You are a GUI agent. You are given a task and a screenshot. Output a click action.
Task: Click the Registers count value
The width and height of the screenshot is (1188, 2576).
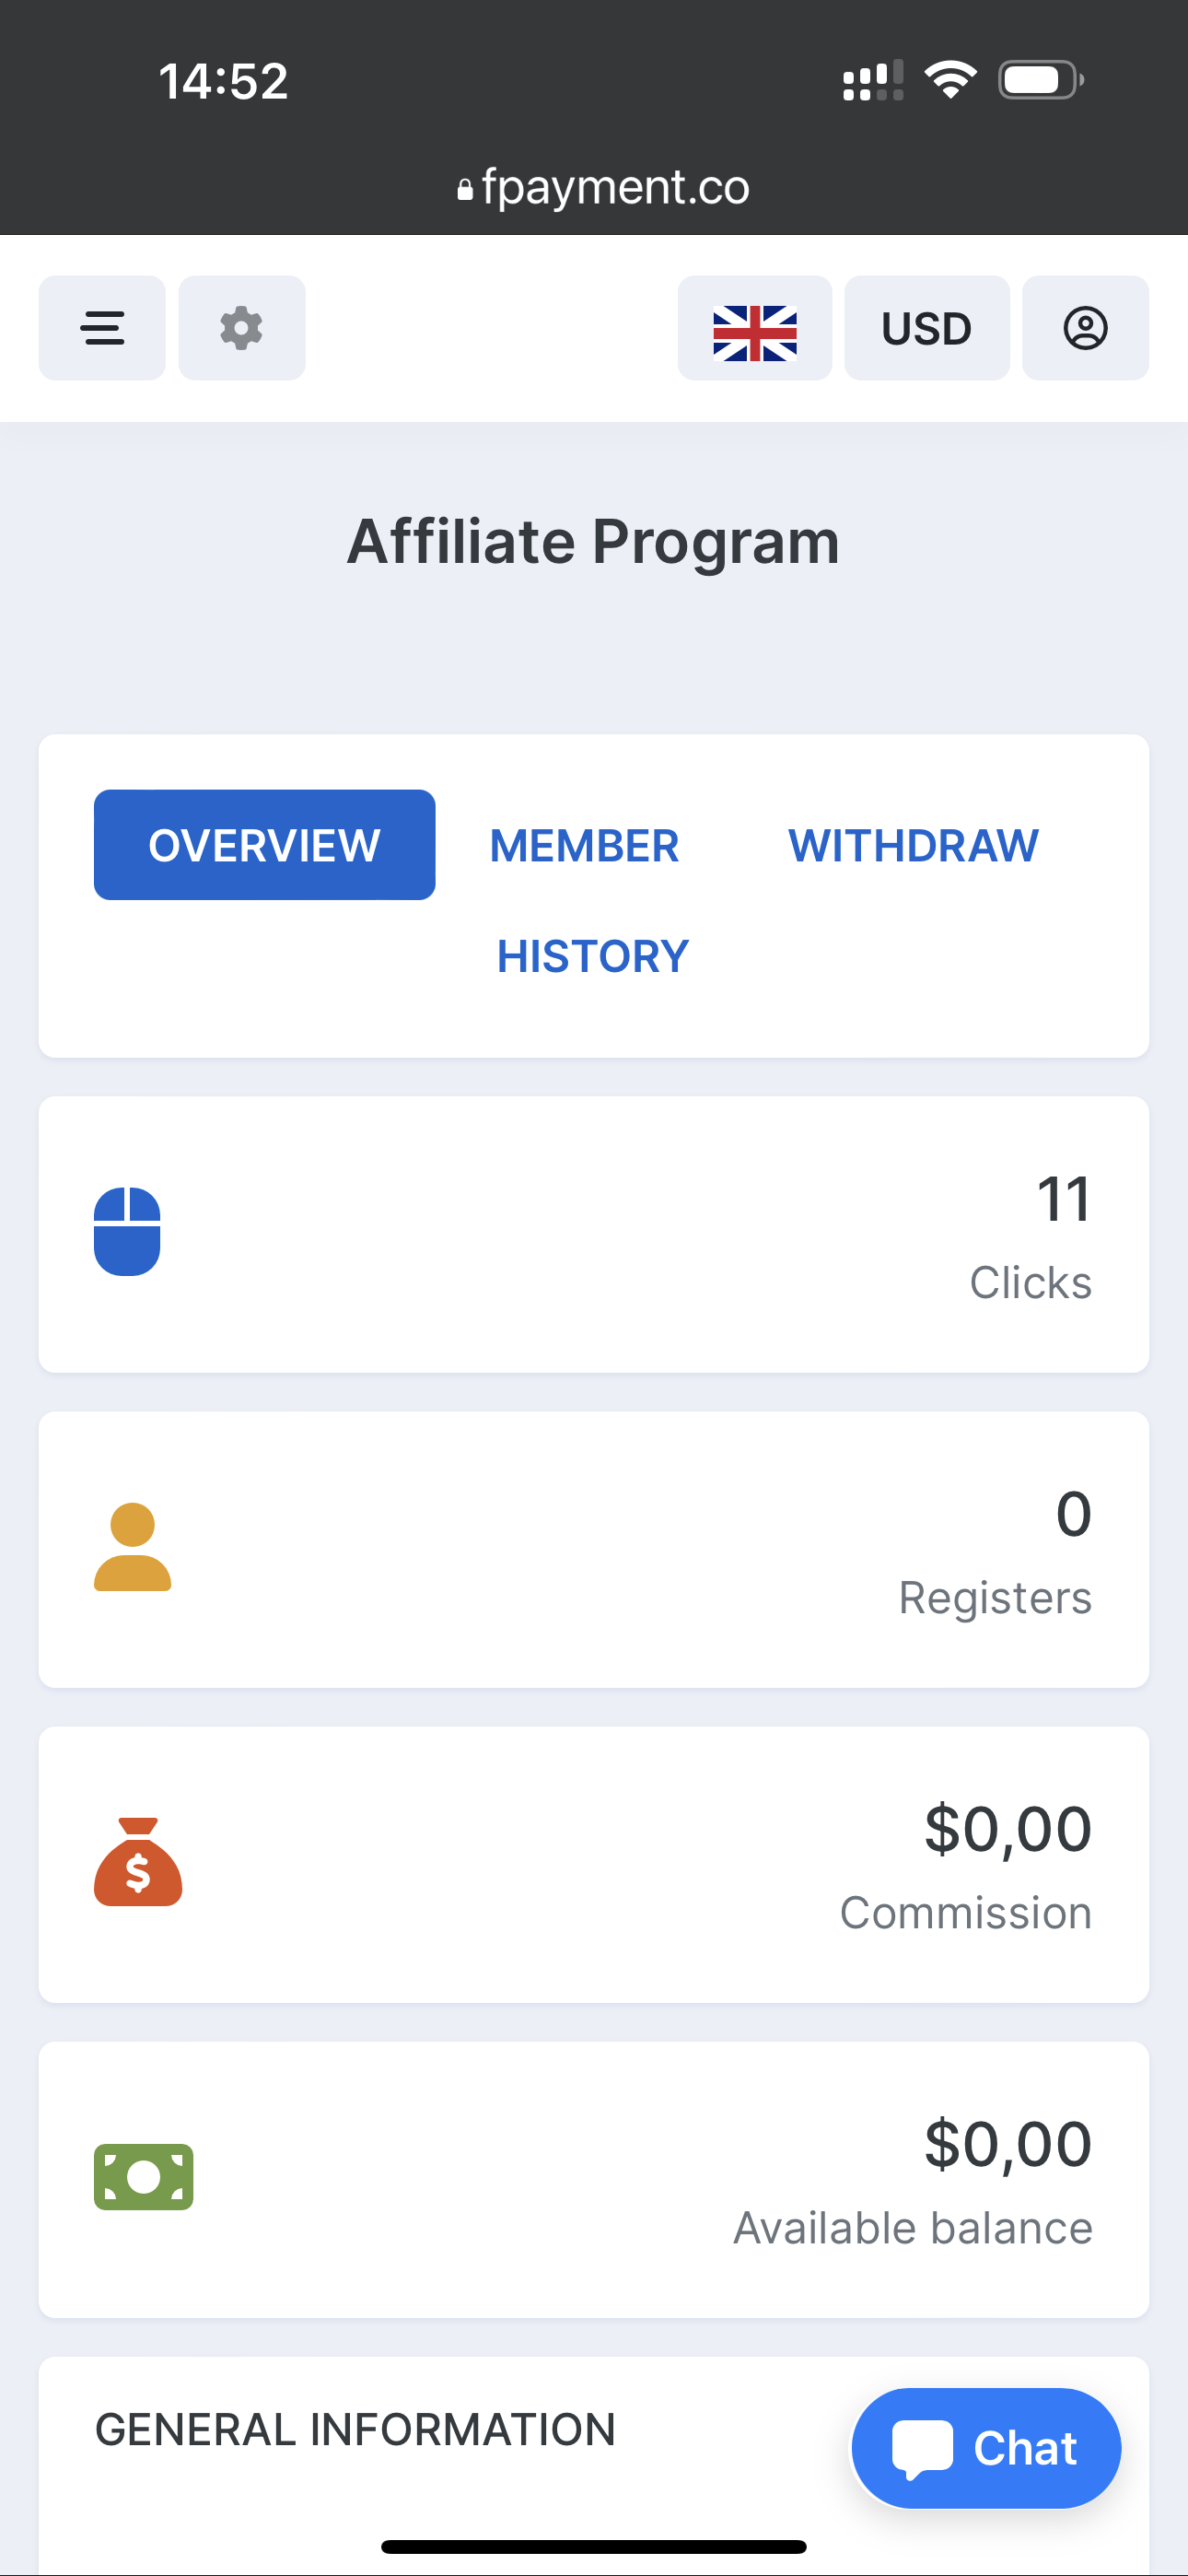point(1073,1514)
